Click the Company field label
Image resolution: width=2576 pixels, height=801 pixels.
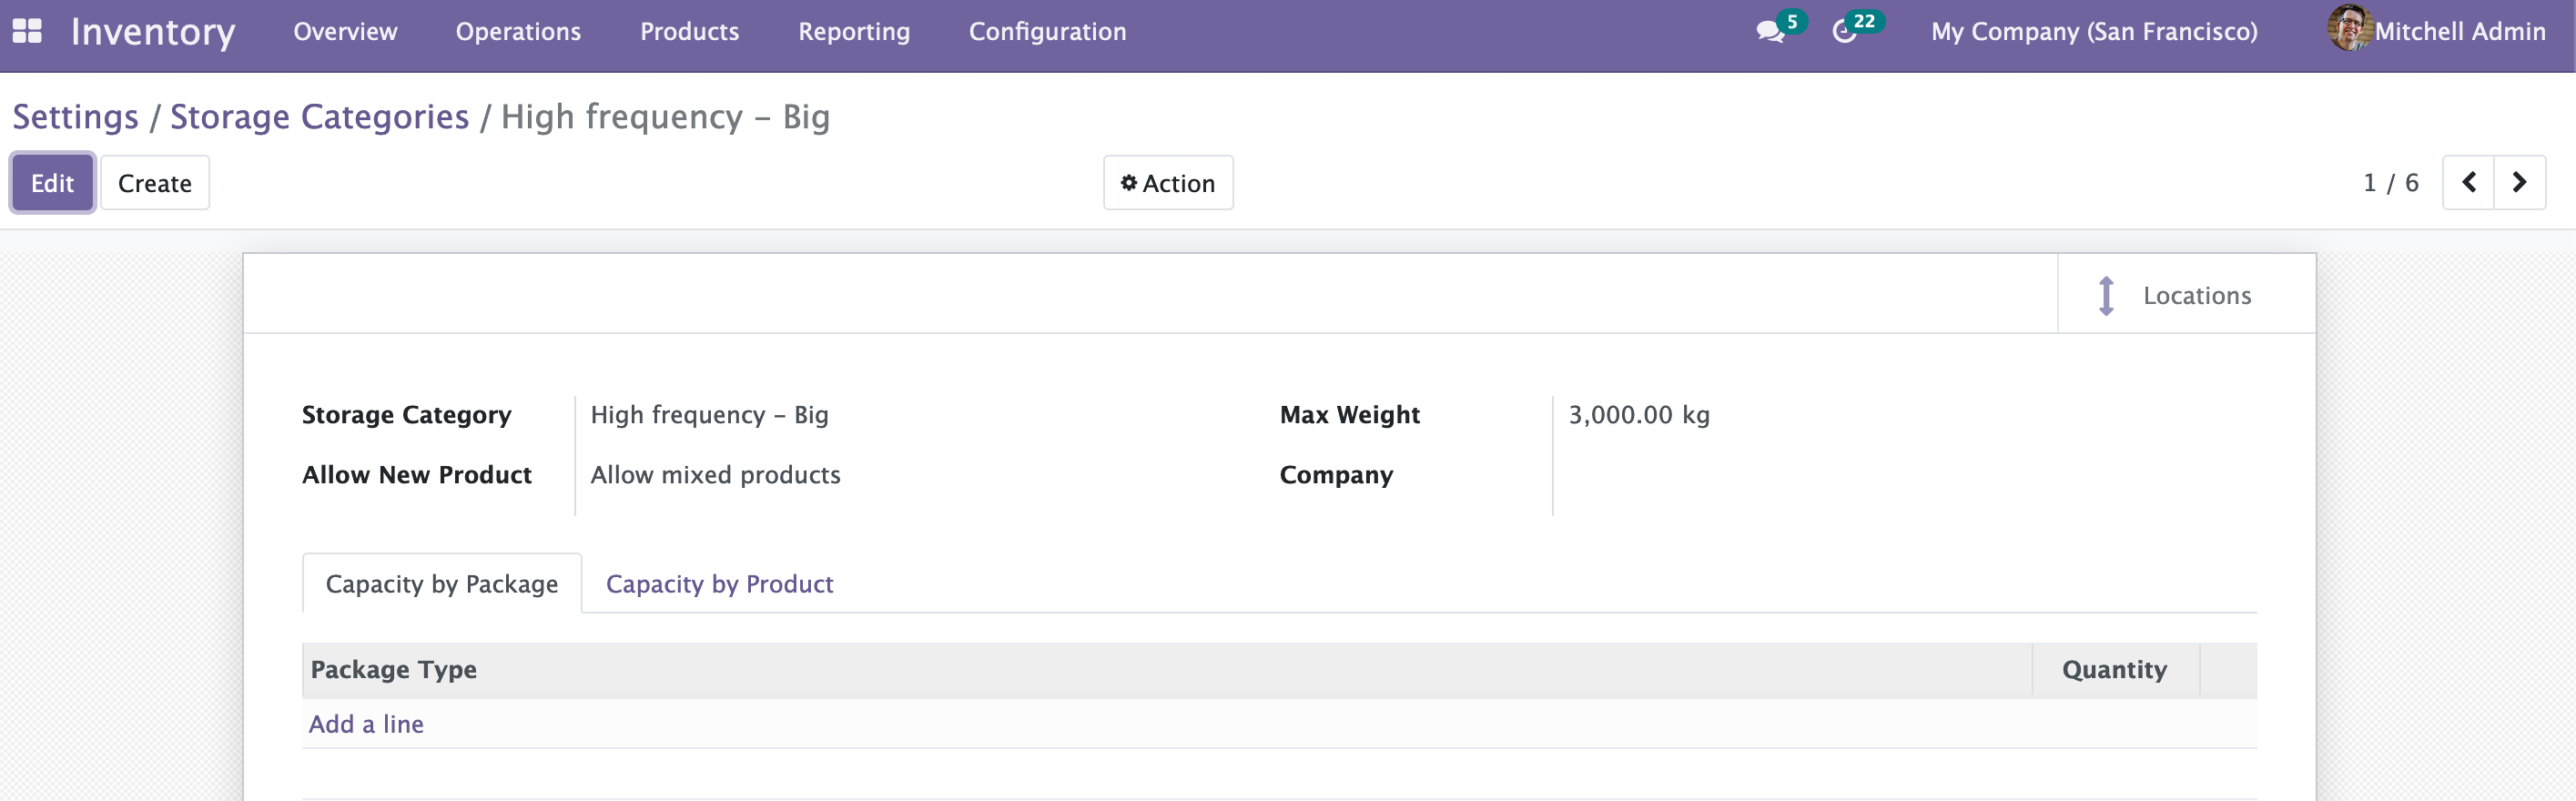pos(1336,475)
